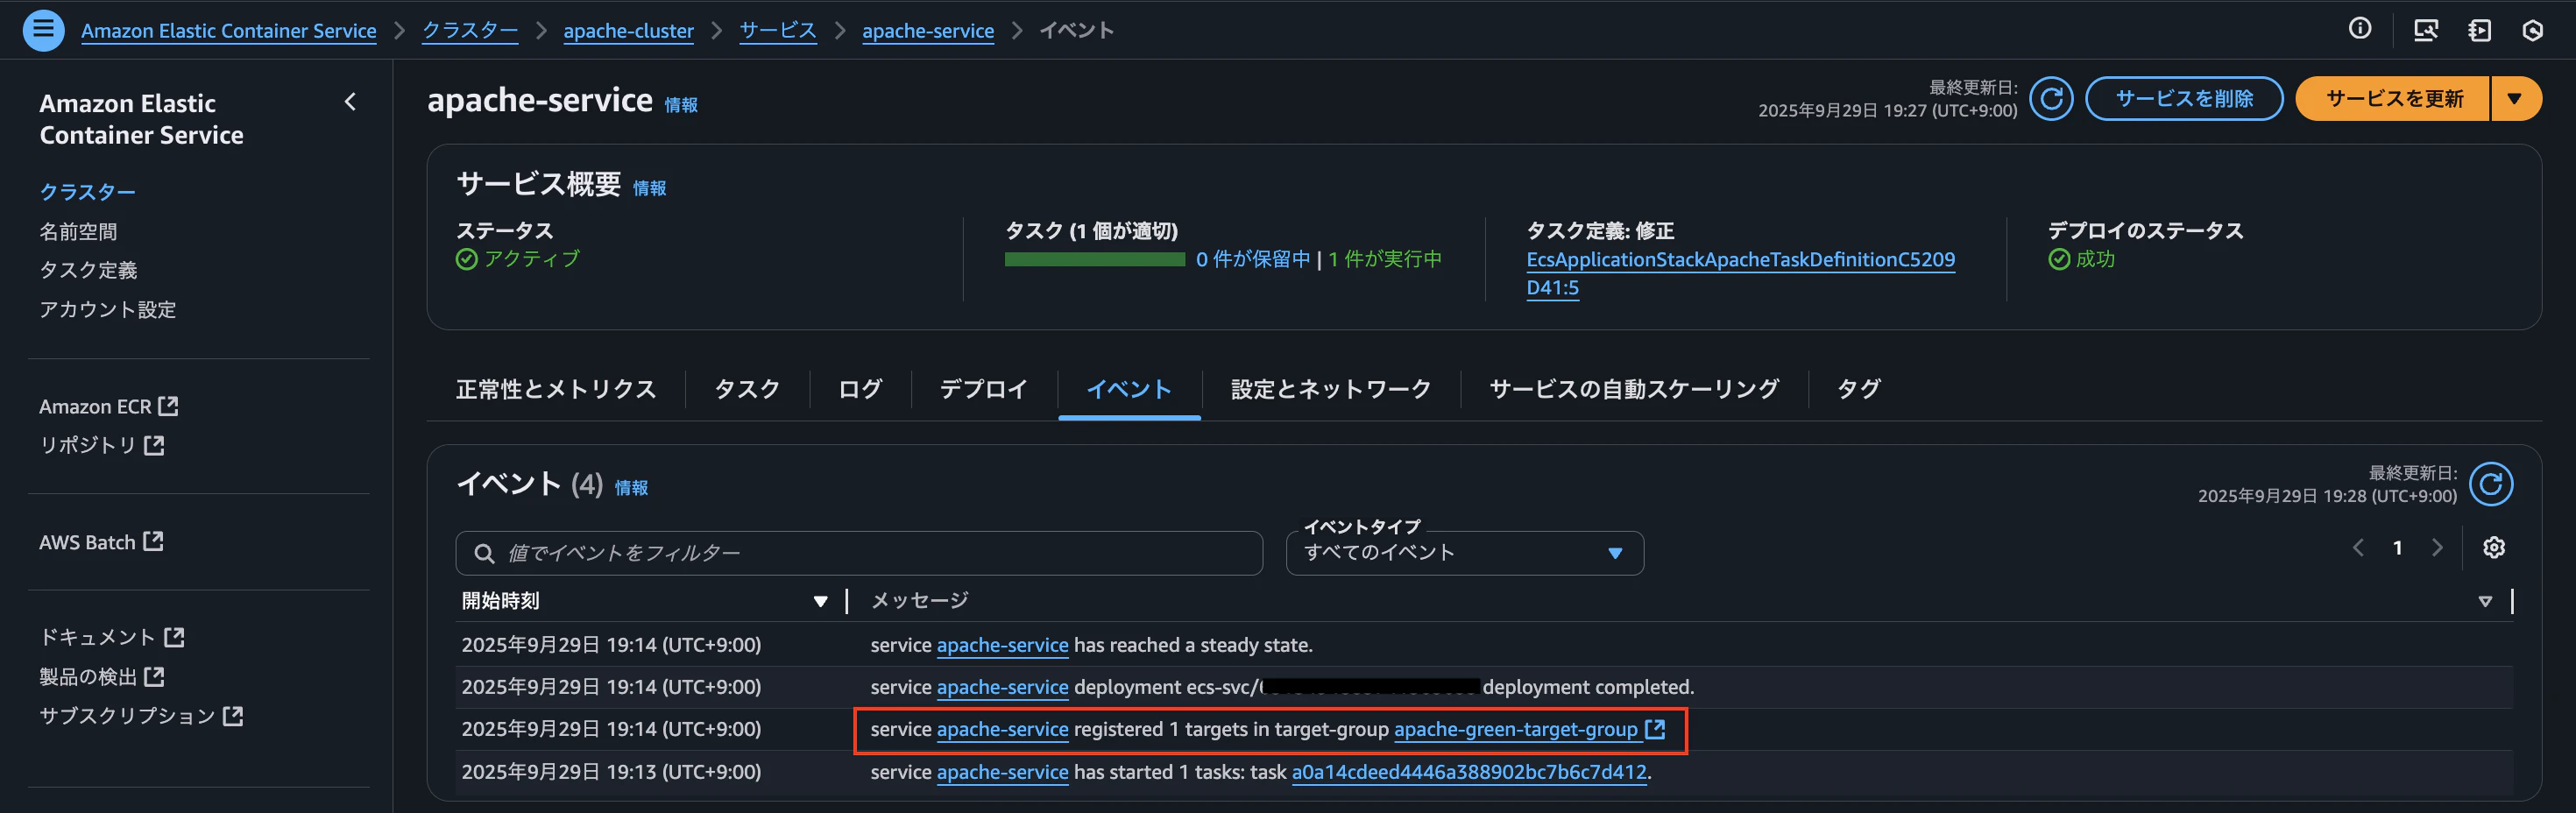
Task: Select 名前空間 in sidebar
Action: (x=78, y=231)
